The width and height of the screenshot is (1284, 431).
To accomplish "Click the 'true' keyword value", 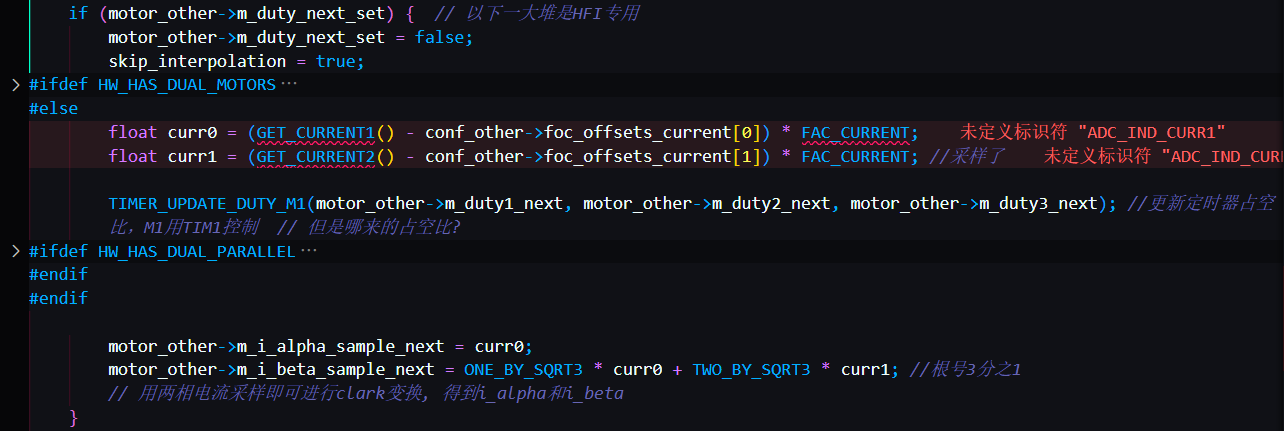I will click(x=335, y=61).
